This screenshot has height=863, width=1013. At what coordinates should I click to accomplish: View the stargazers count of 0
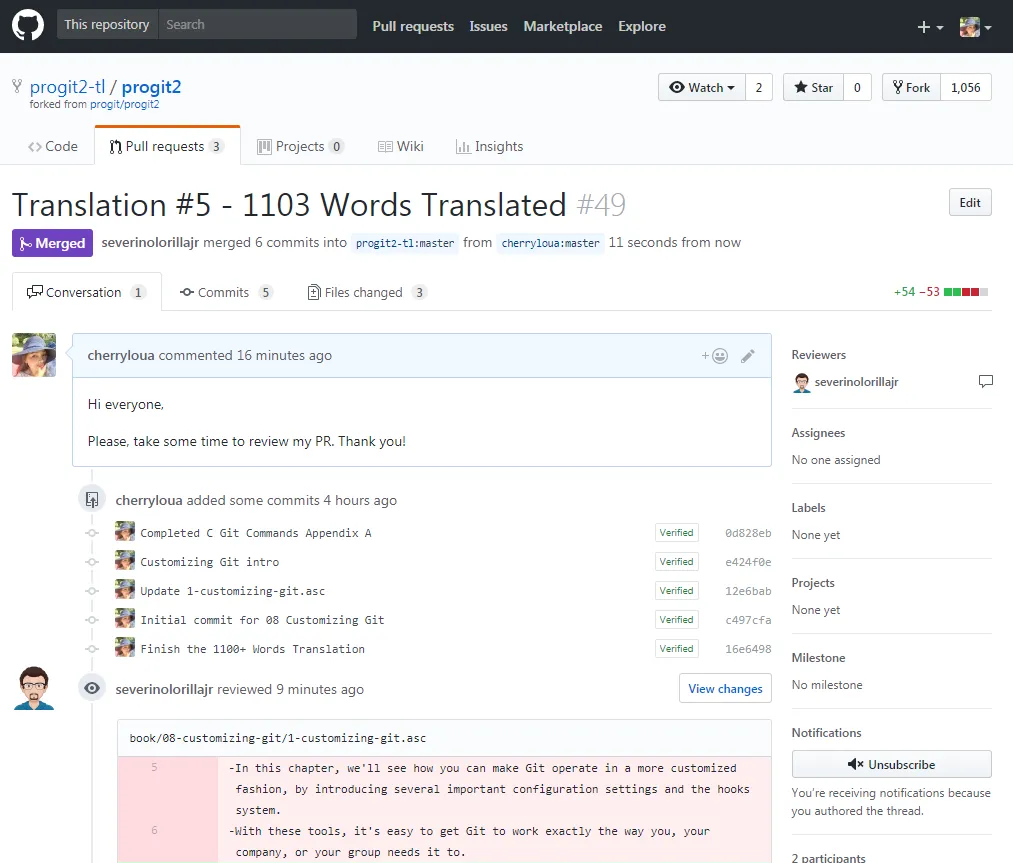click(x=857, y=87)
